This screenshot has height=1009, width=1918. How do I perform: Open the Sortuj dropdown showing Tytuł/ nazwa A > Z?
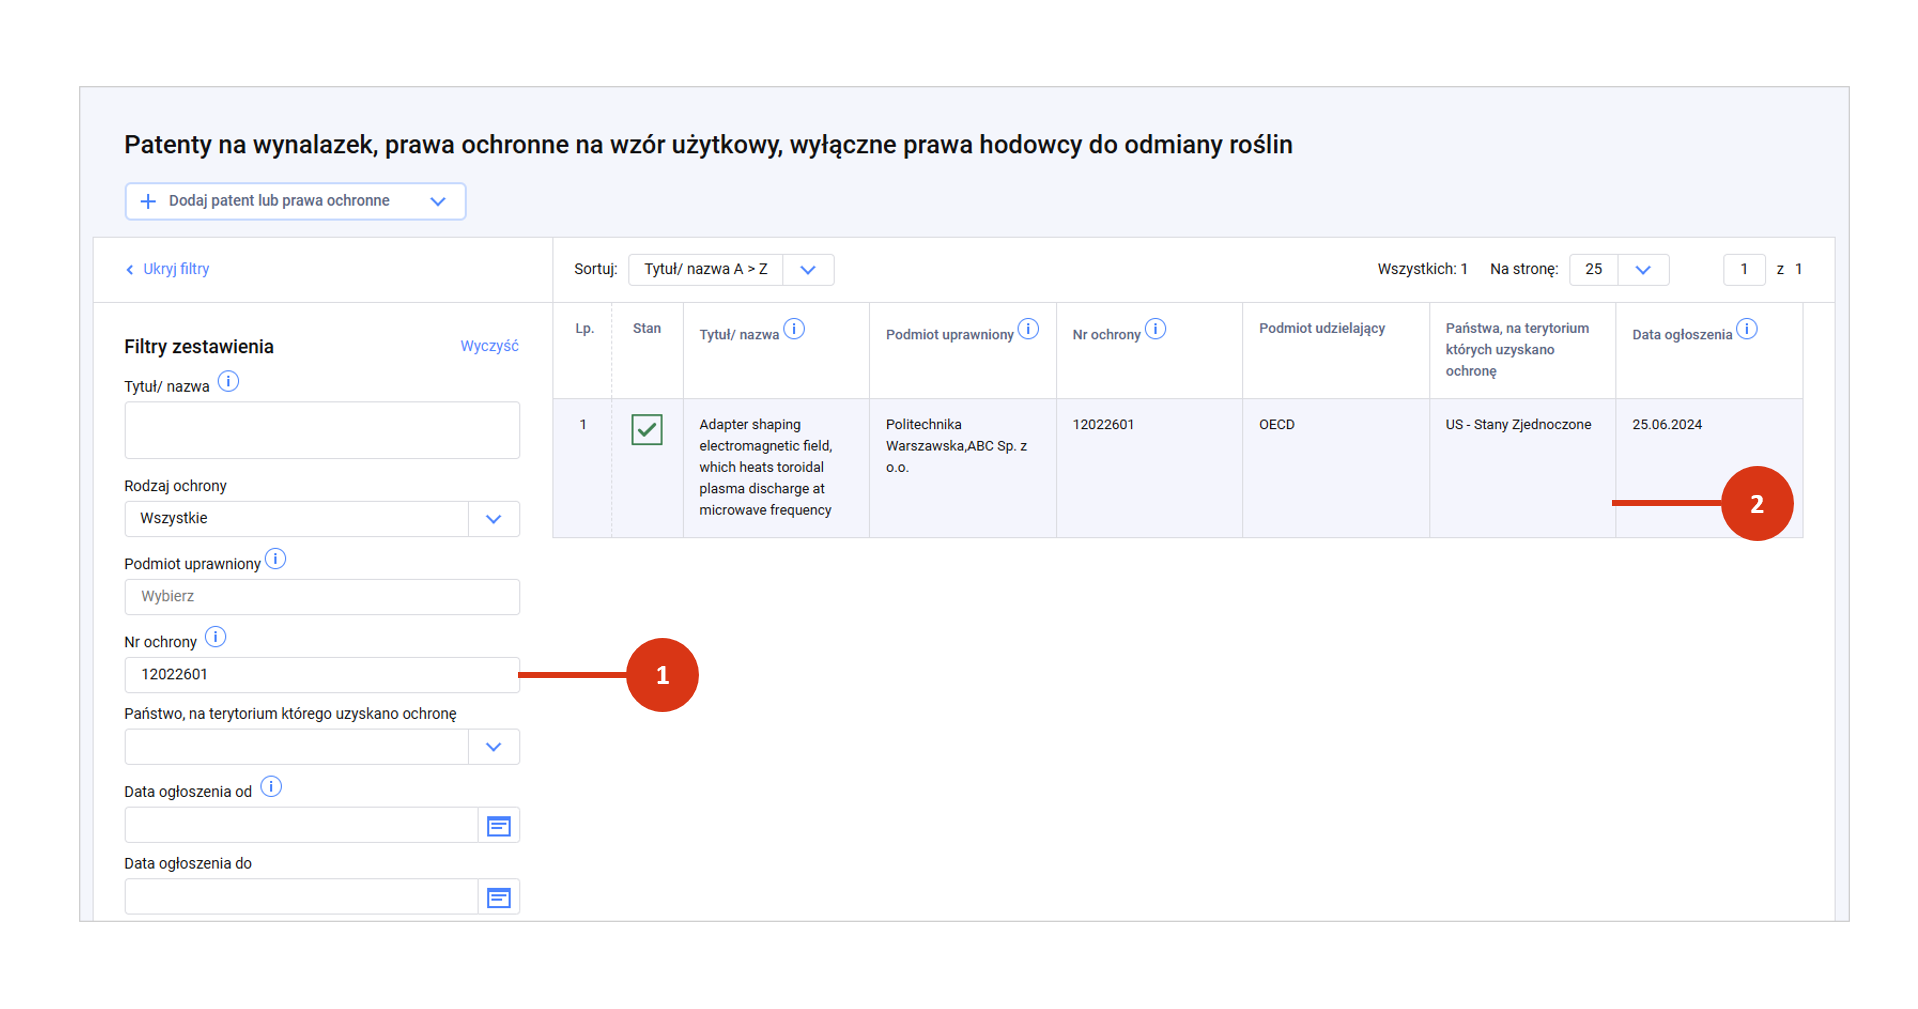pyautogui.click(x=808, y=270)
